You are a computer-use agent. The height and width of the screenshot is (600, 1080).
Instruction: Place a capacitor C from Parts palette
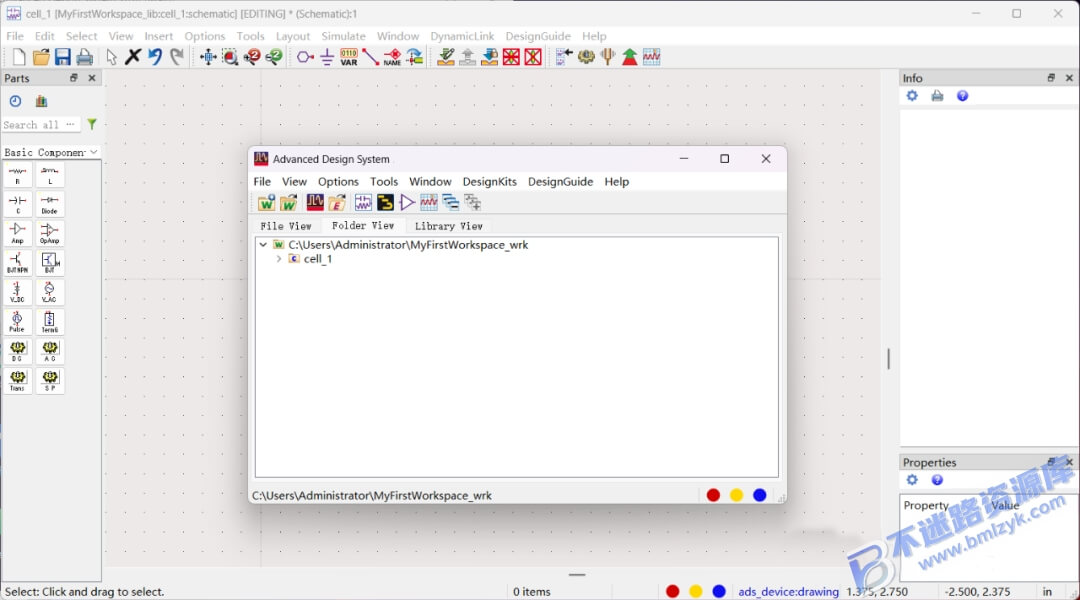tap(18, 205)
